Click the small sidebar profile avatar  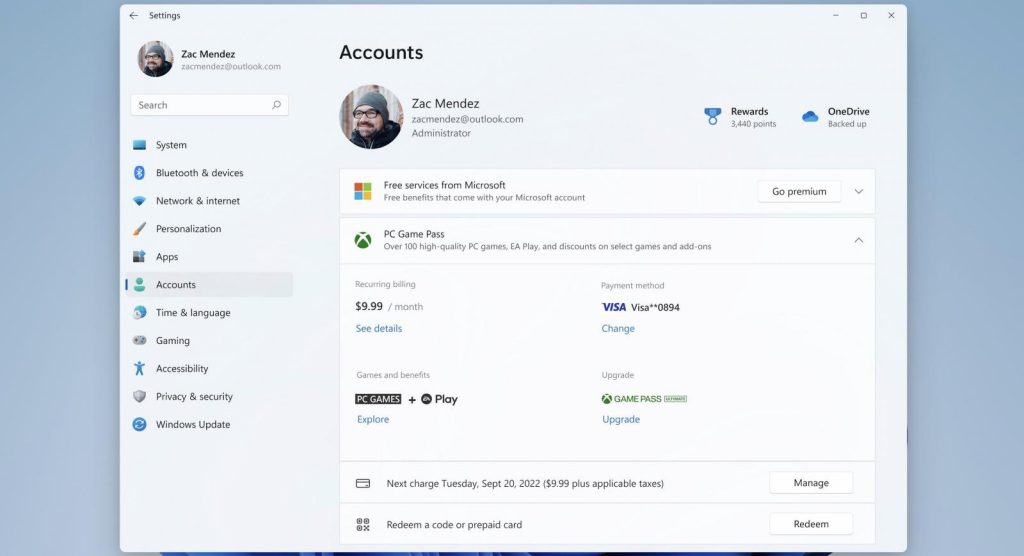[x=155, y=59]
